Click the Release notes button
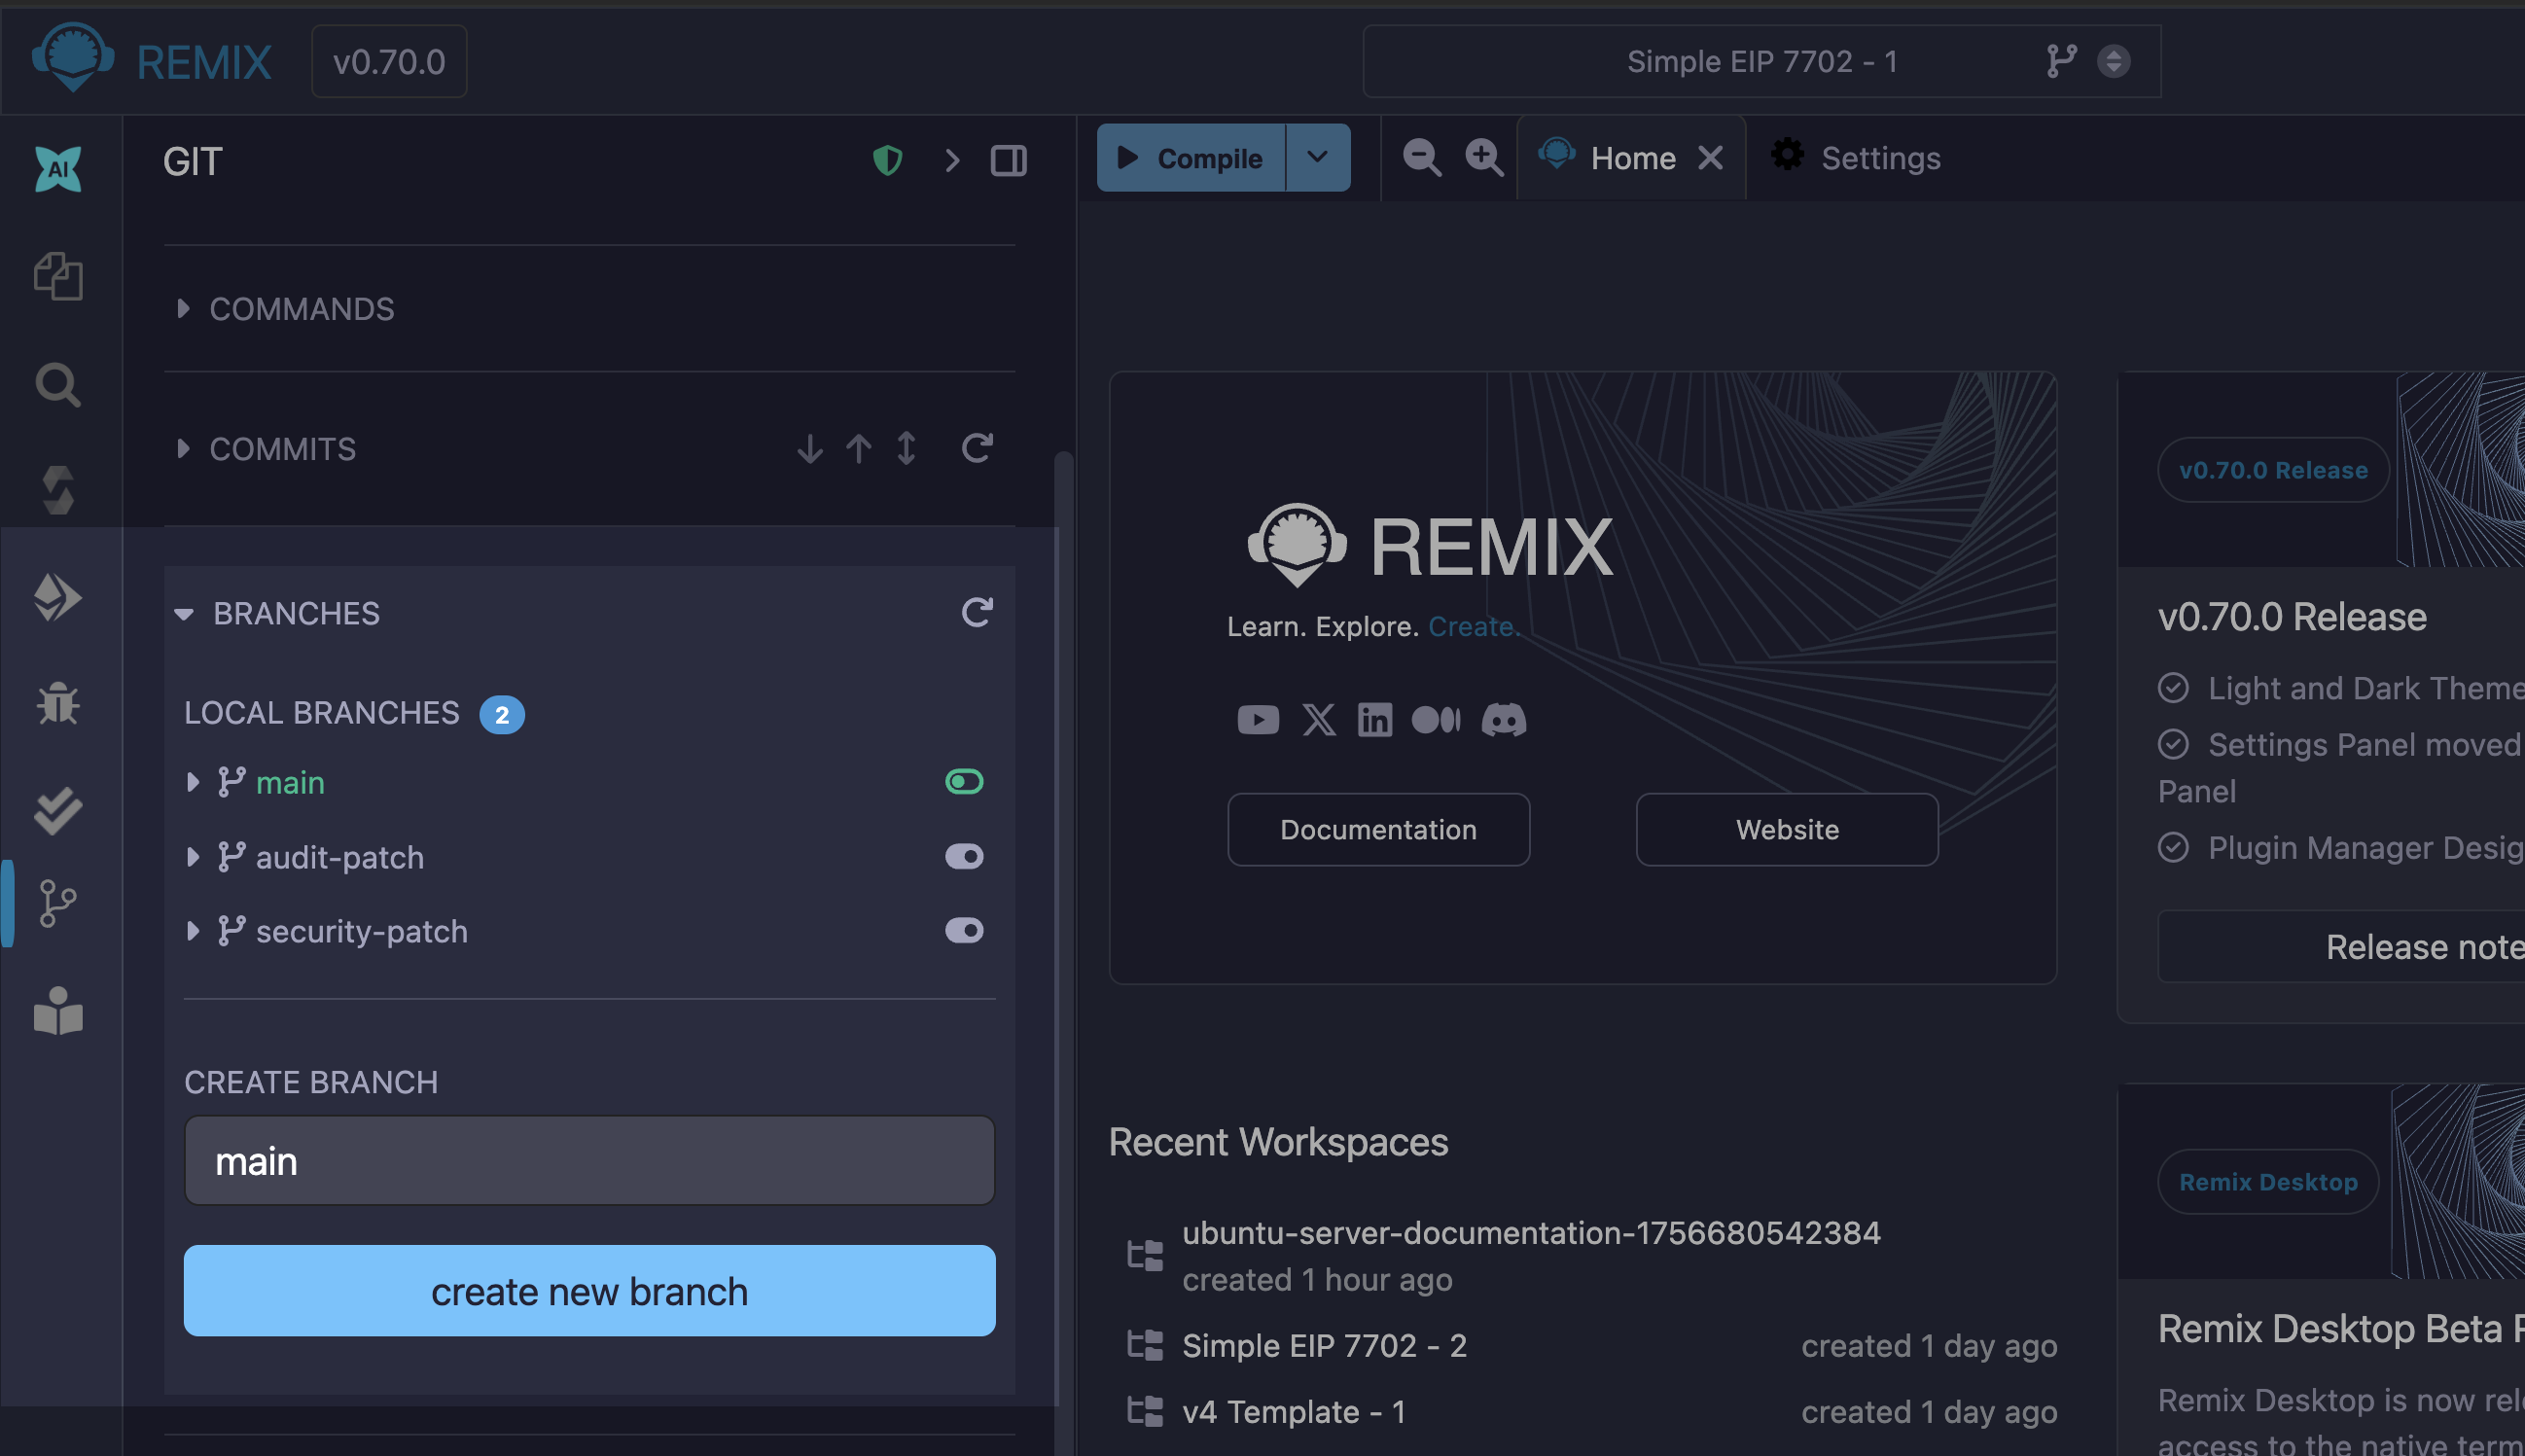 pos(2340,946)
